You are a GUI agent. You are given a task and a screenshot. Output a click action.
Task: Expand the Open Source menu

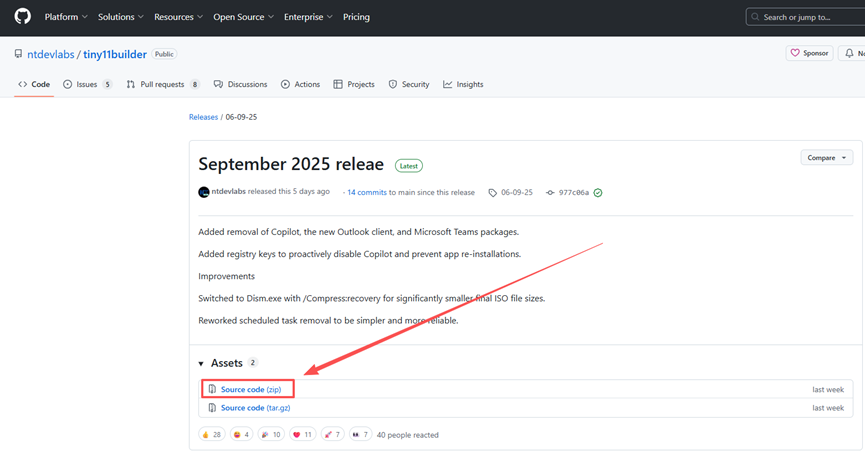pos(243,17)
